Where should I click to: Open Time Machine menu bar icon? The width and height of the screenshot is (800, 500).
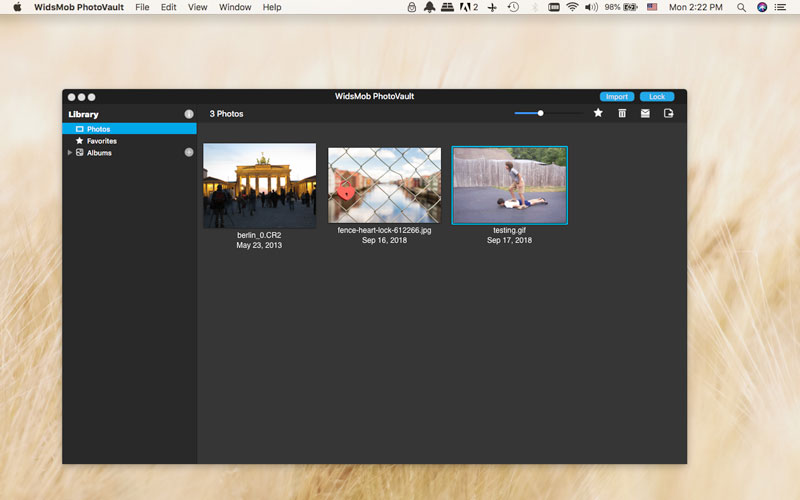click(x=513, y=7)
